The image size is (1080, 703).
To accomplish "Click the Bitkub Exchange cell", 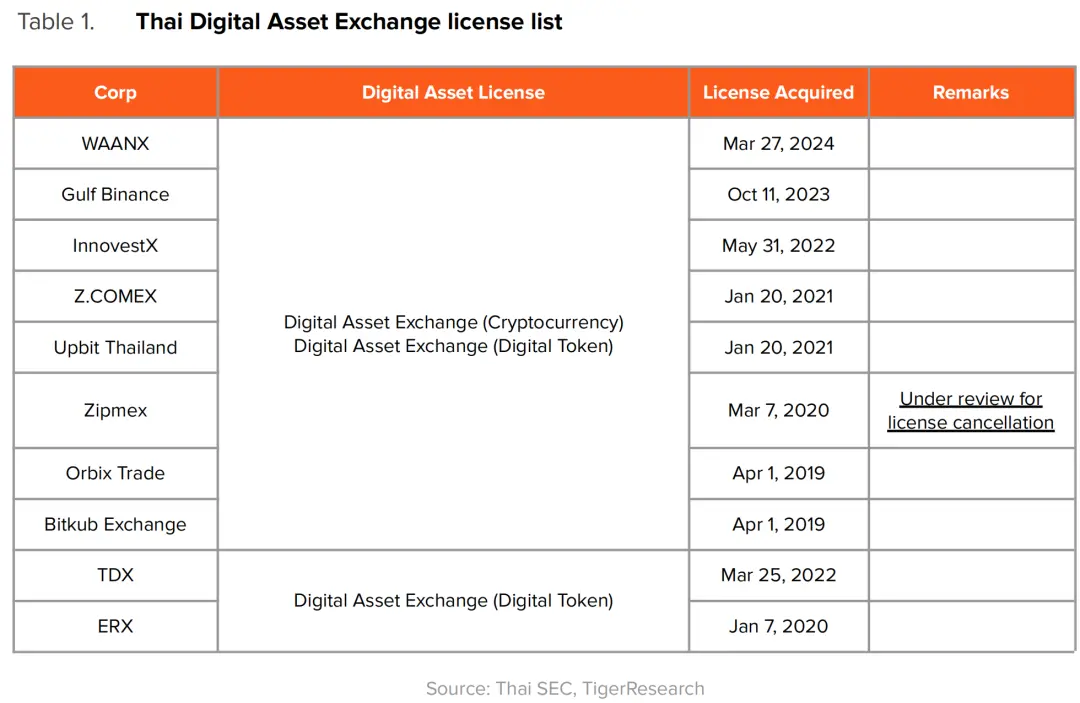I will coord(116,524).
